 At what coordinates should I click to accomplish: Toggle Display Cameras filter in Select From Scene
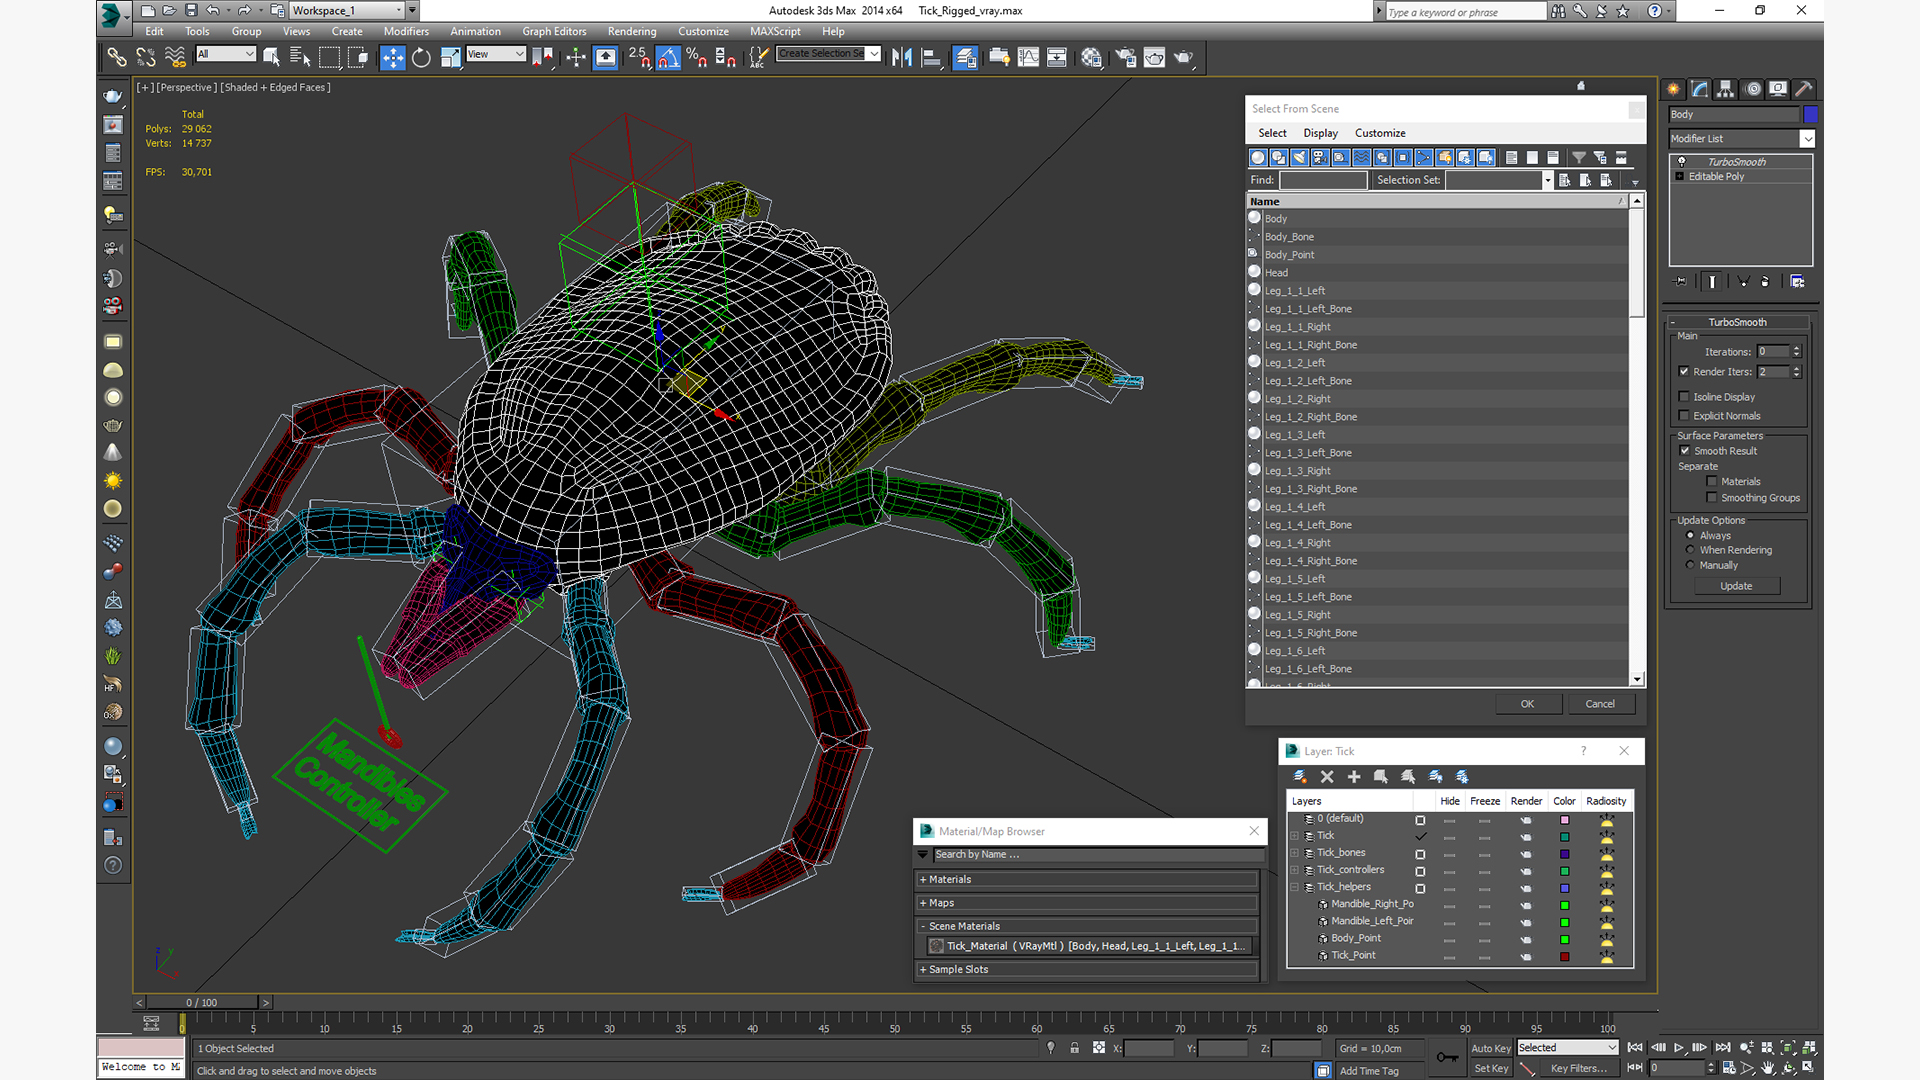[x=1320, y=158]
